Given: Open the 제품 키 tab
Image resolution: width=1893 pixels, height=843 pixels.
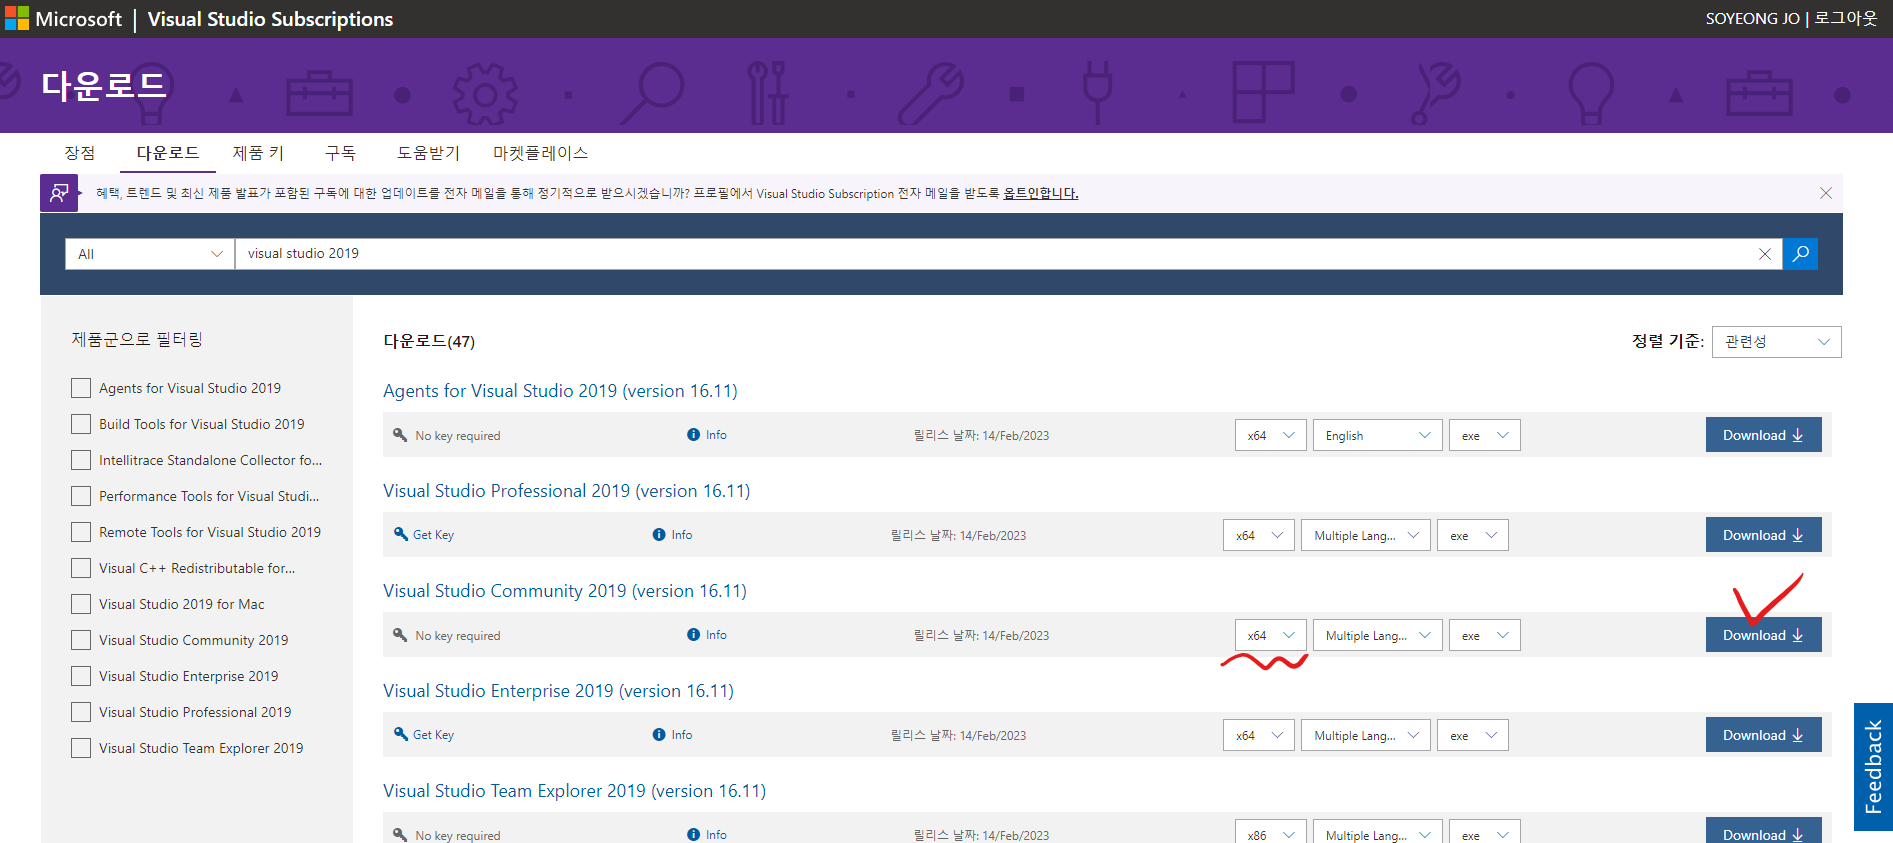Looking at the screenshot, I should coord(258,153).
